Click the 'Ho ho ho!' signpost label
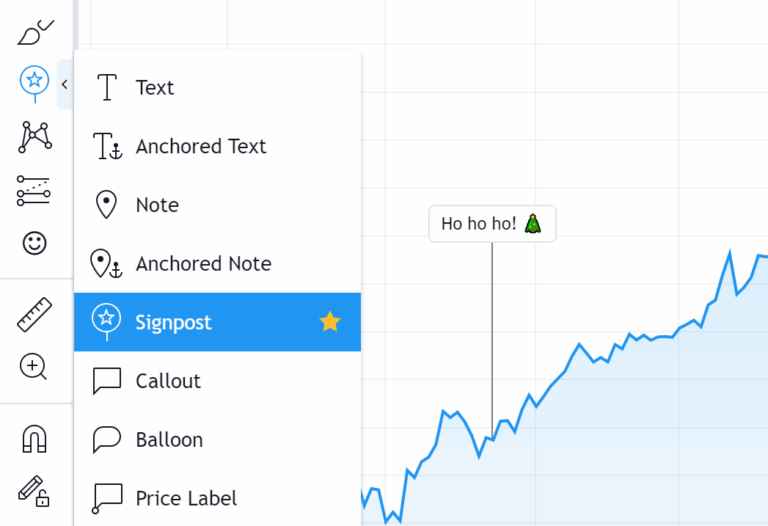 [491, 224]
